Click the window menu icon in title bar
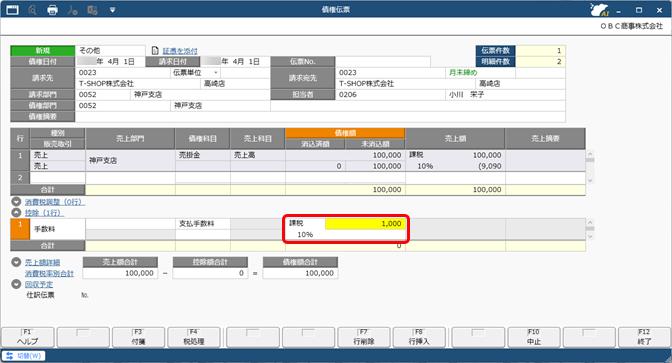This screenshot has height=363, width=672. coord(12,9)
